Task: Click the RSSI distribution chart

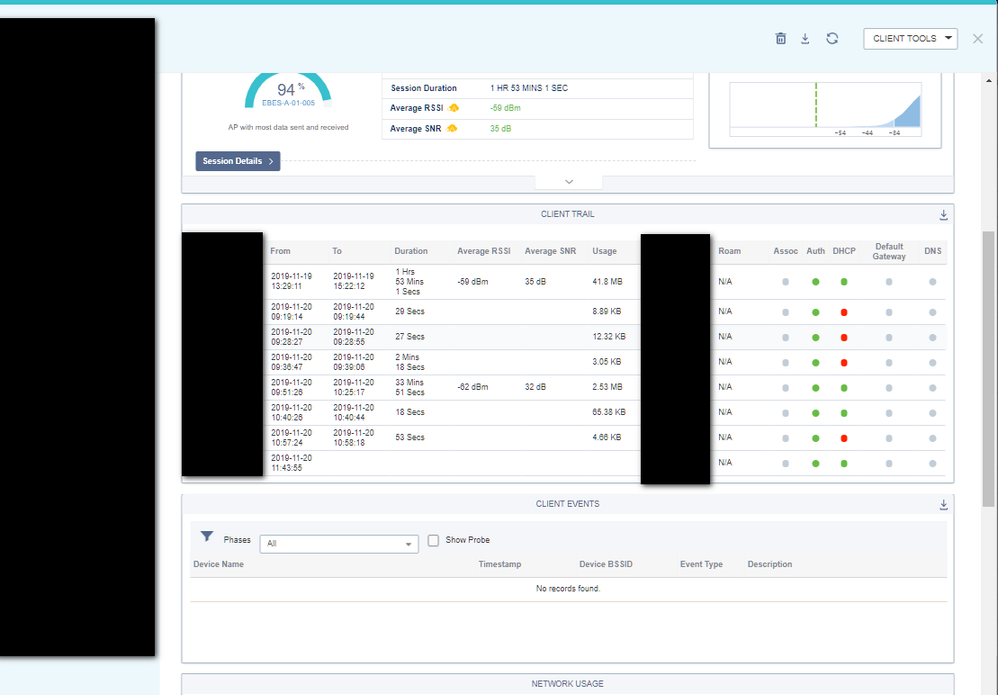Action: point(825,109)
